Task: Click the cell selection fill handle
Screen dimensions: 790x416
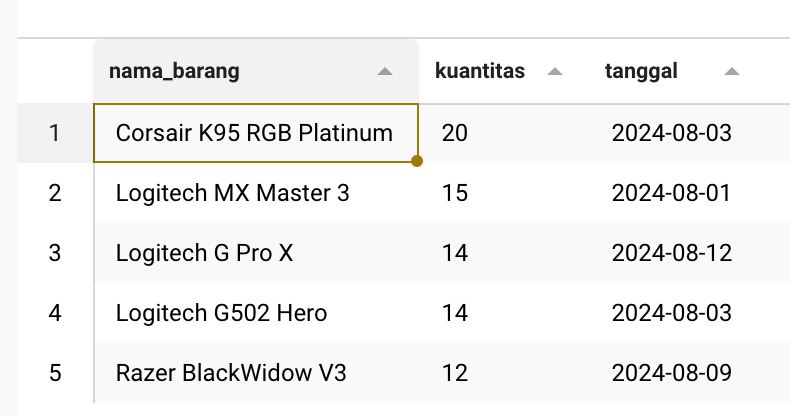Action: (417, 161)
